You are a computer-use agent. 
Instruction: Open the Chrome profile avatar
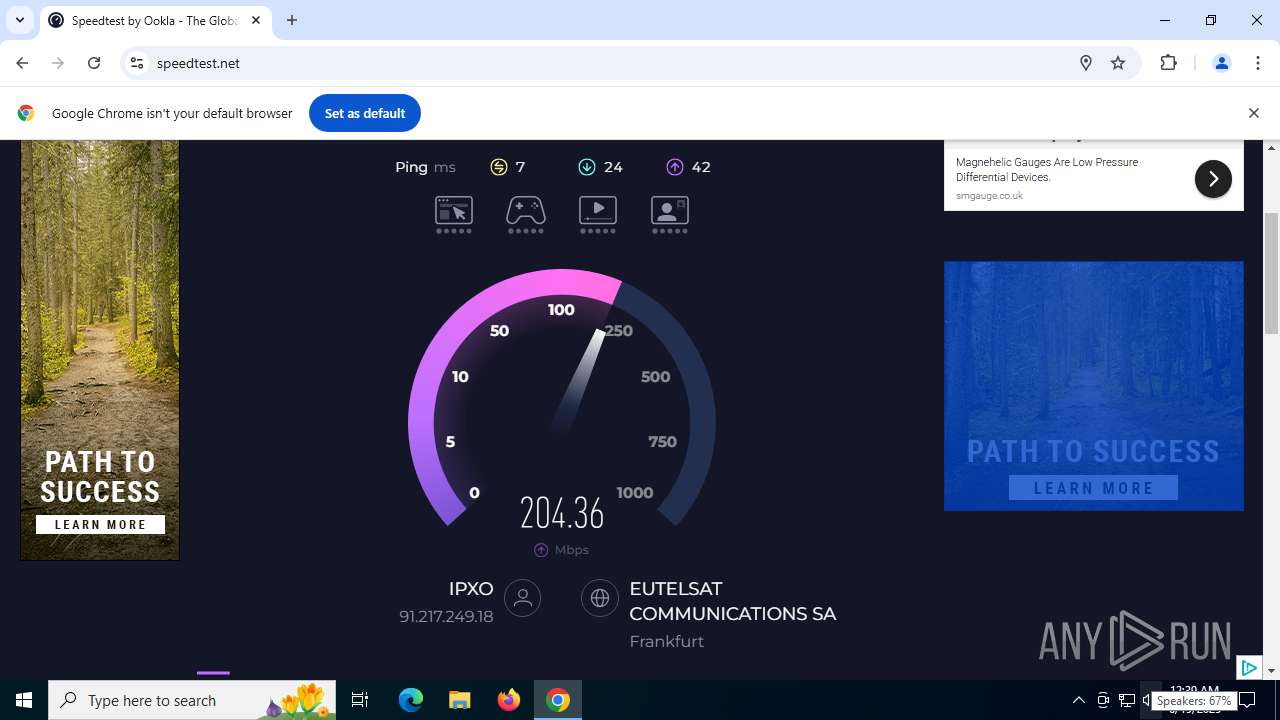tap(1222, 63)
